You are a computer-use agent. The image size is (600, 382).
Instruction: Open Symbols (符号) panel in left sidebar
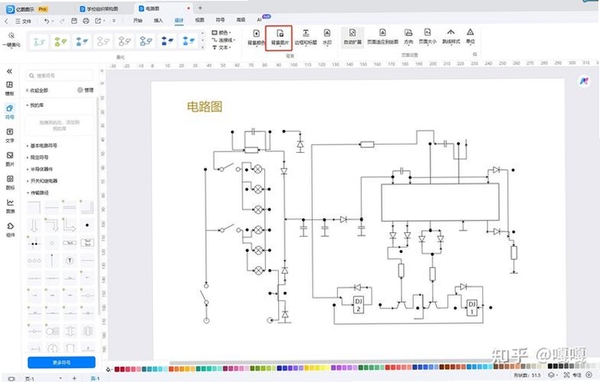(x=10, y=112)
